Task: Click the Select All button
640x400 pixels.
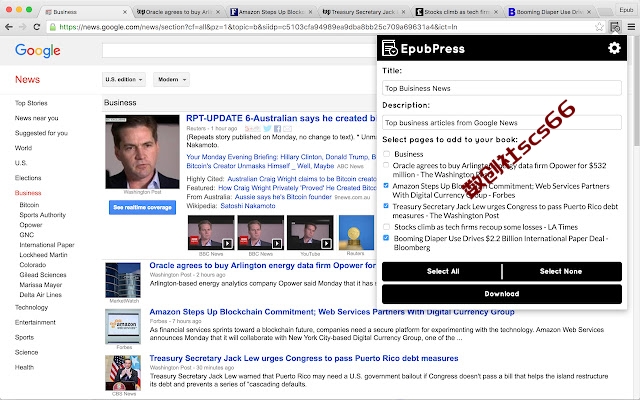Action: click(442, 271)
